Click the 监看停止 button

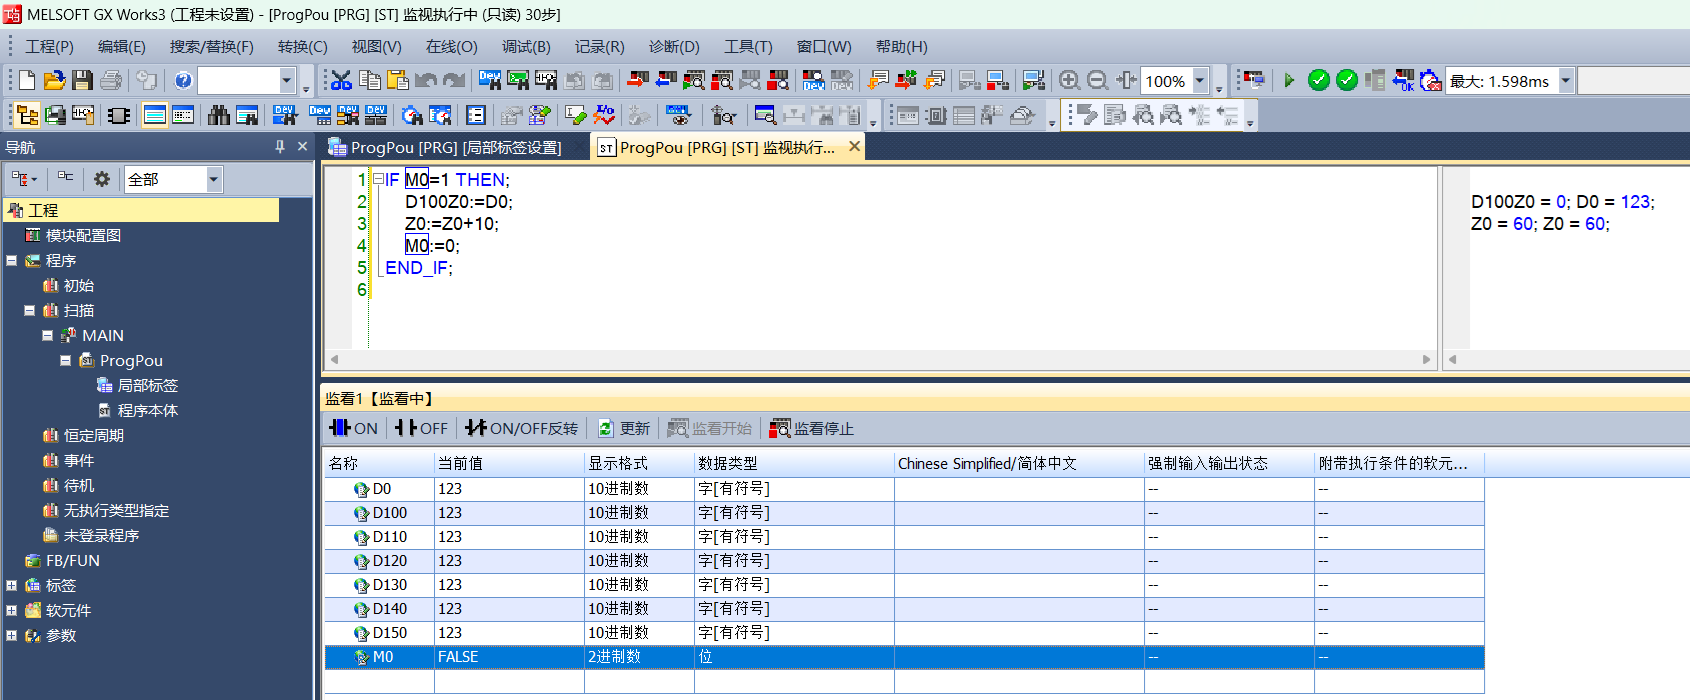[811, 428]
